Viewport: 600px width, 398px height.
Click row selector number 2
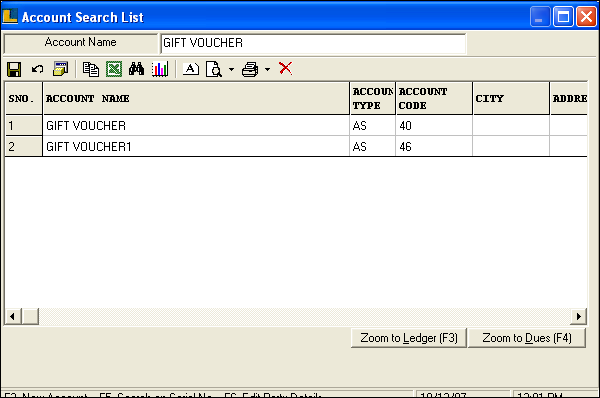tap(24, 147)
